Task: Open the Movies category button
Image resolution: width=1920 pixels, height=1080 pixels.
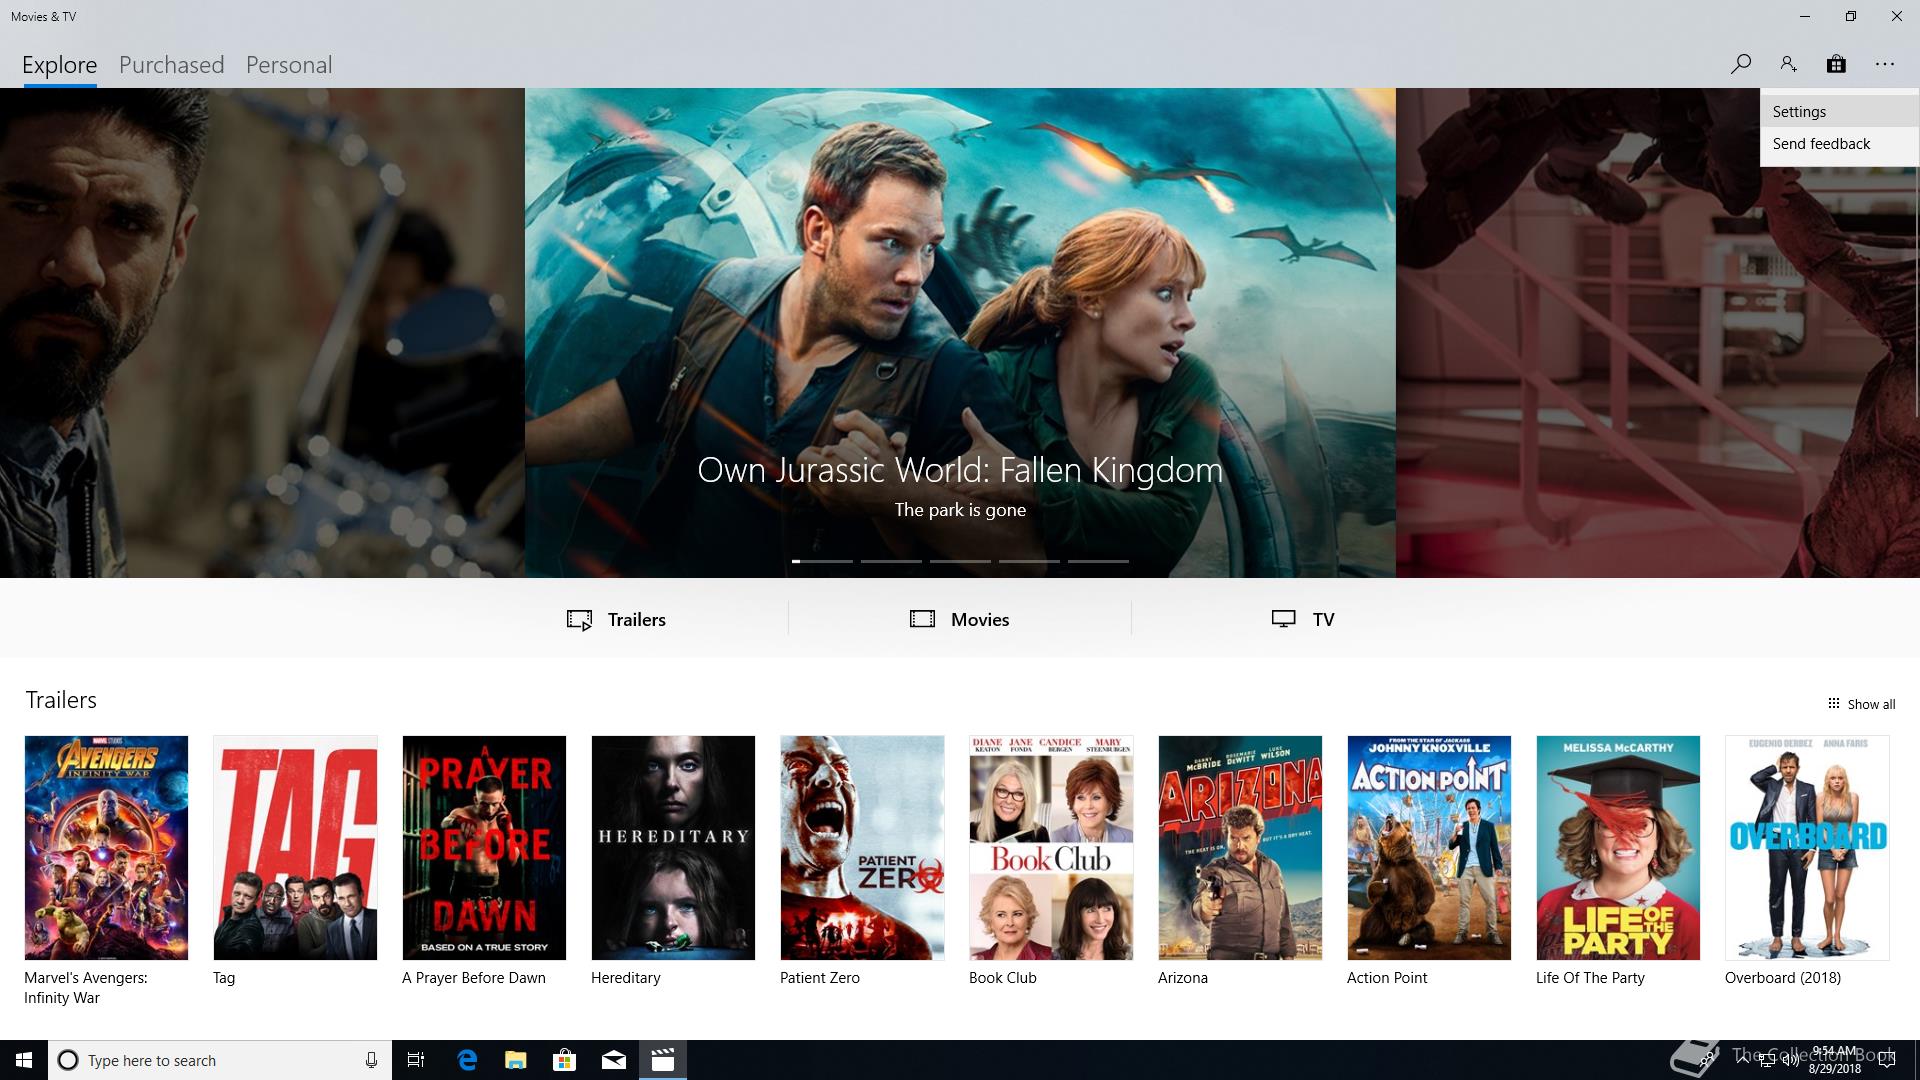Action: point(960,619)
